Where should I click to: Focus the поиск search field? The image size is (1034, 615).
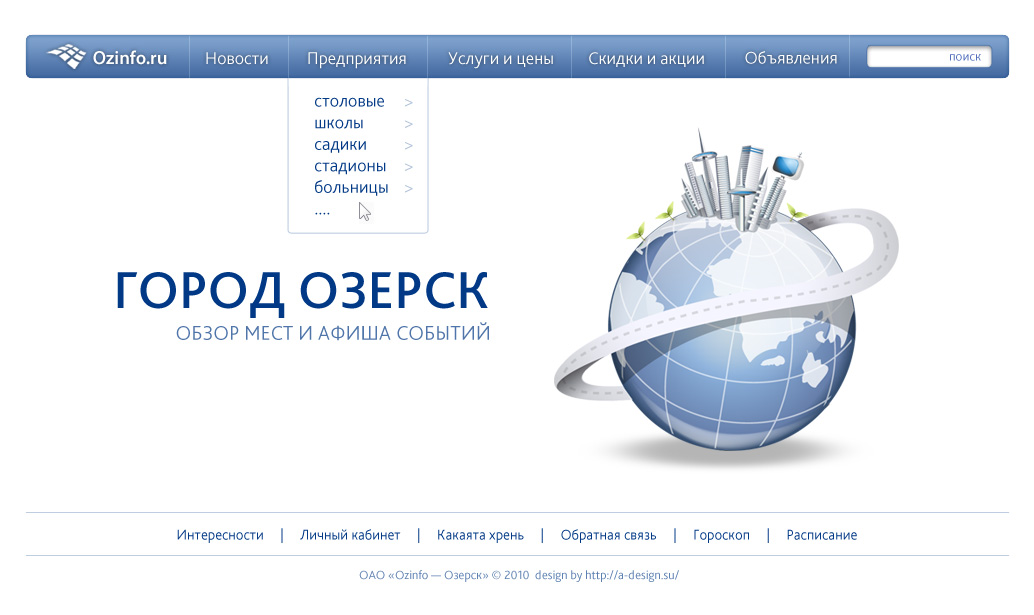pos(929,57)
